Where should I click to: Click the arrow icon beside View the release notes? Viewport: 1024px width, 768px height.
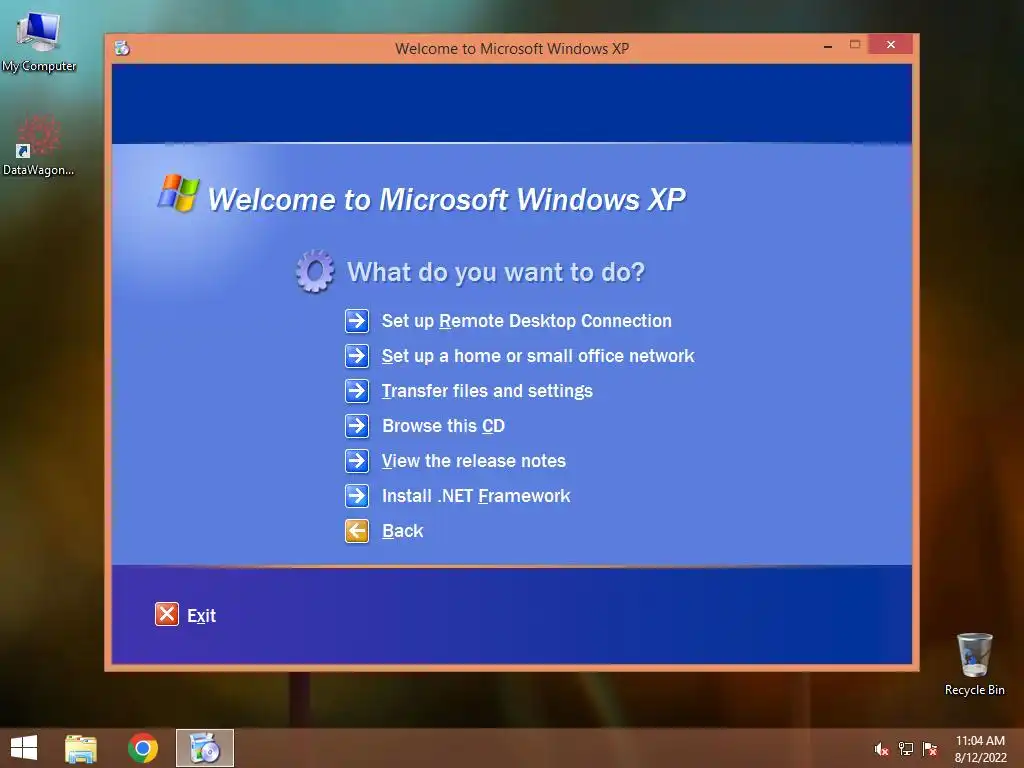(x=357, y=461)
